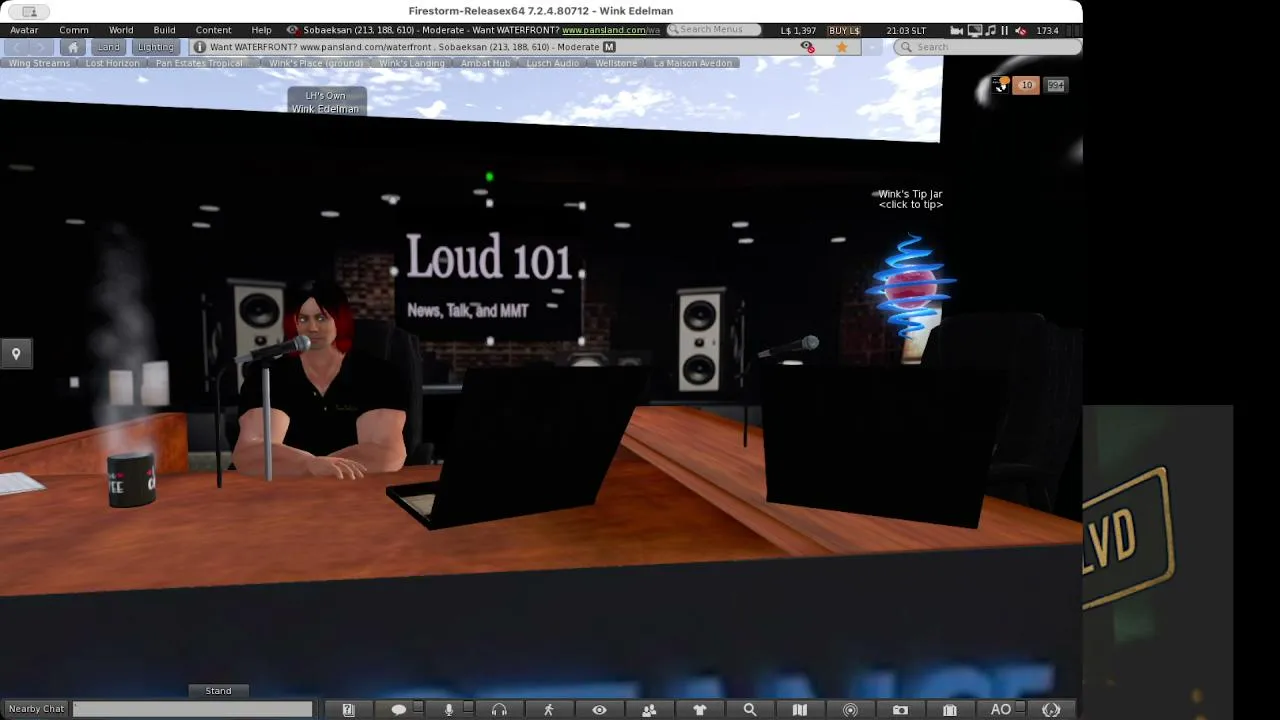Click the Moderate maturity rating M icon
This screenshot has height=720, width=1280.
(609, 47)
